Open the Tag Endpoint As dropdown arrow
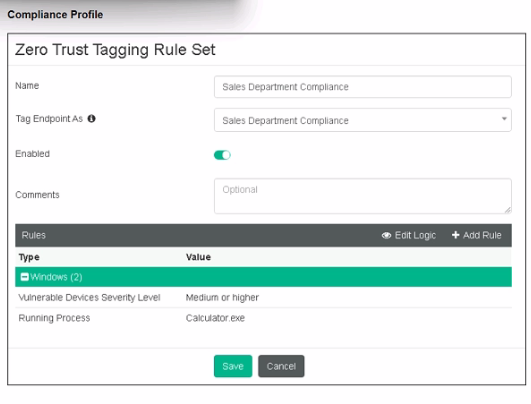Image resolution: width=531 pixels, height=404 pixels. (x=504, y=119)
